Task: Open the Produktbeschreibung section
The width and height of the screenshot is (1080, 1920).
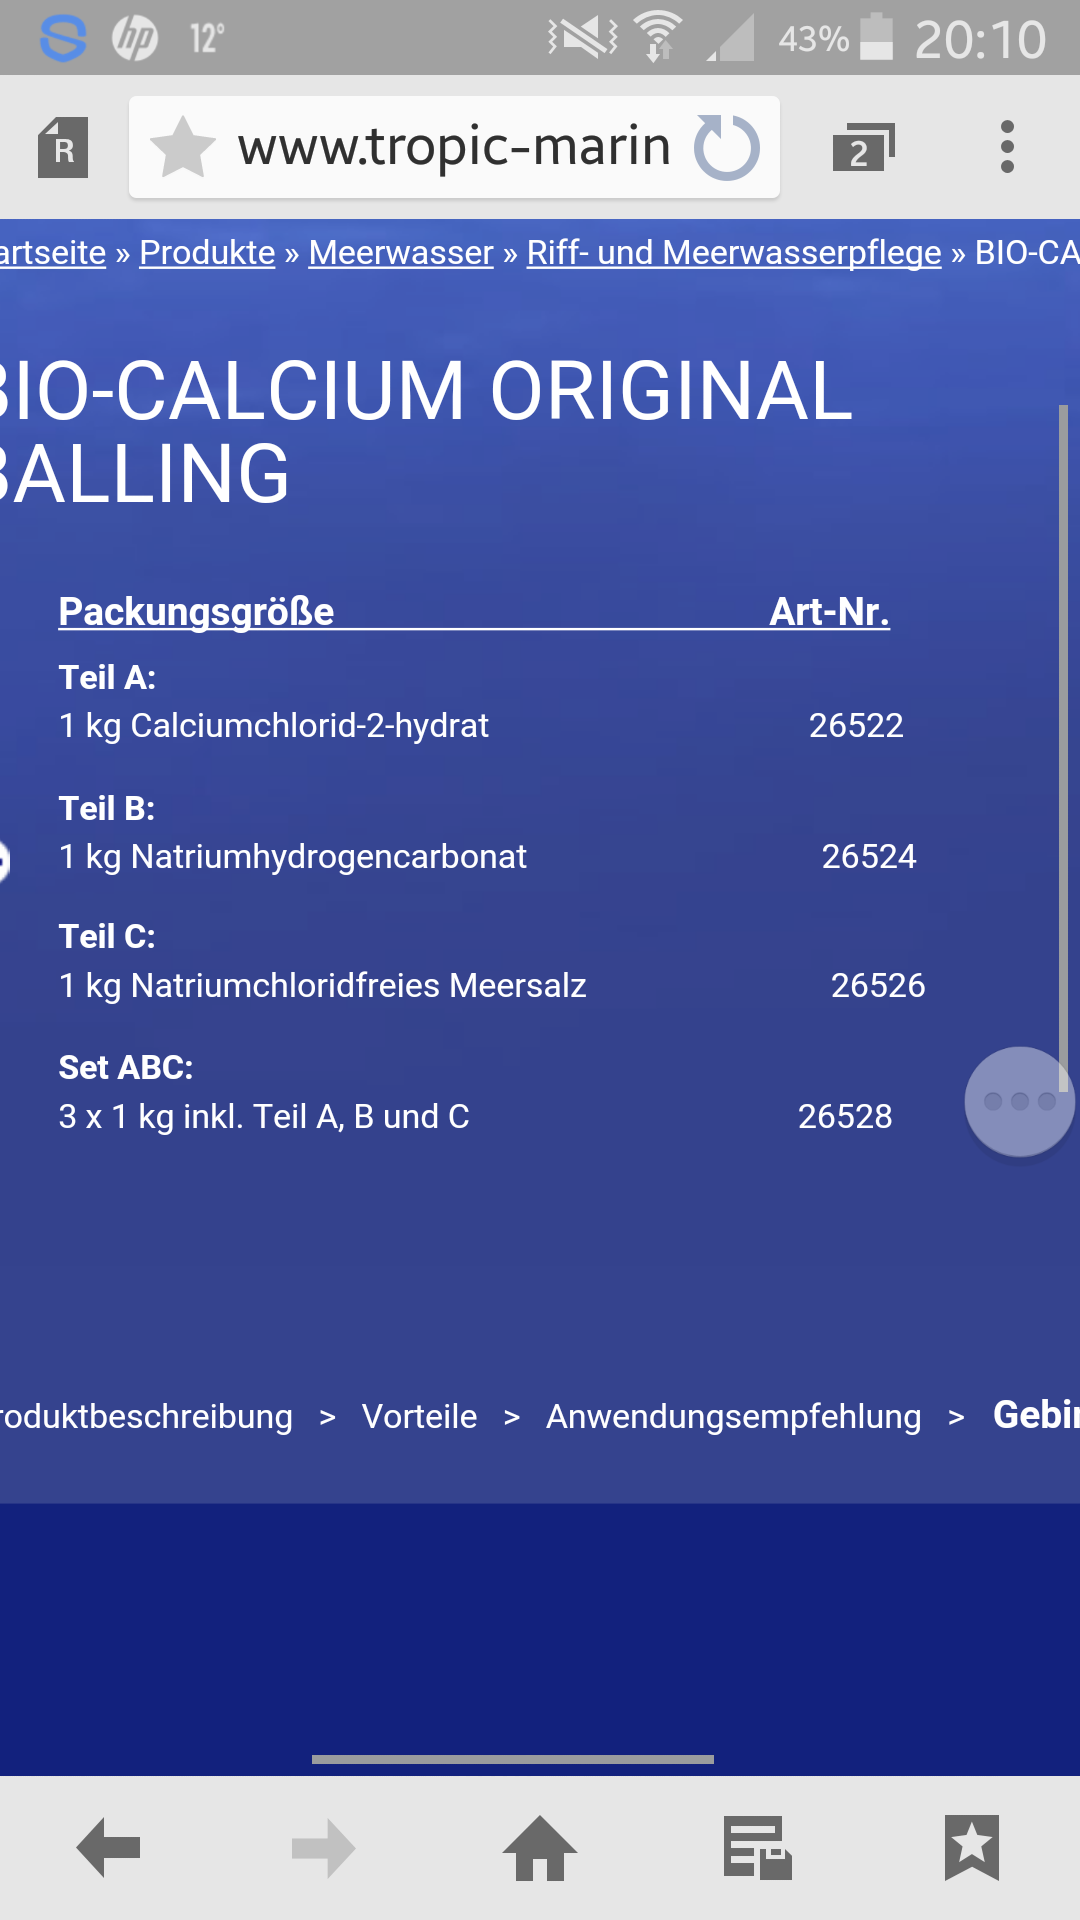Action: click(x=146, y=1416)
